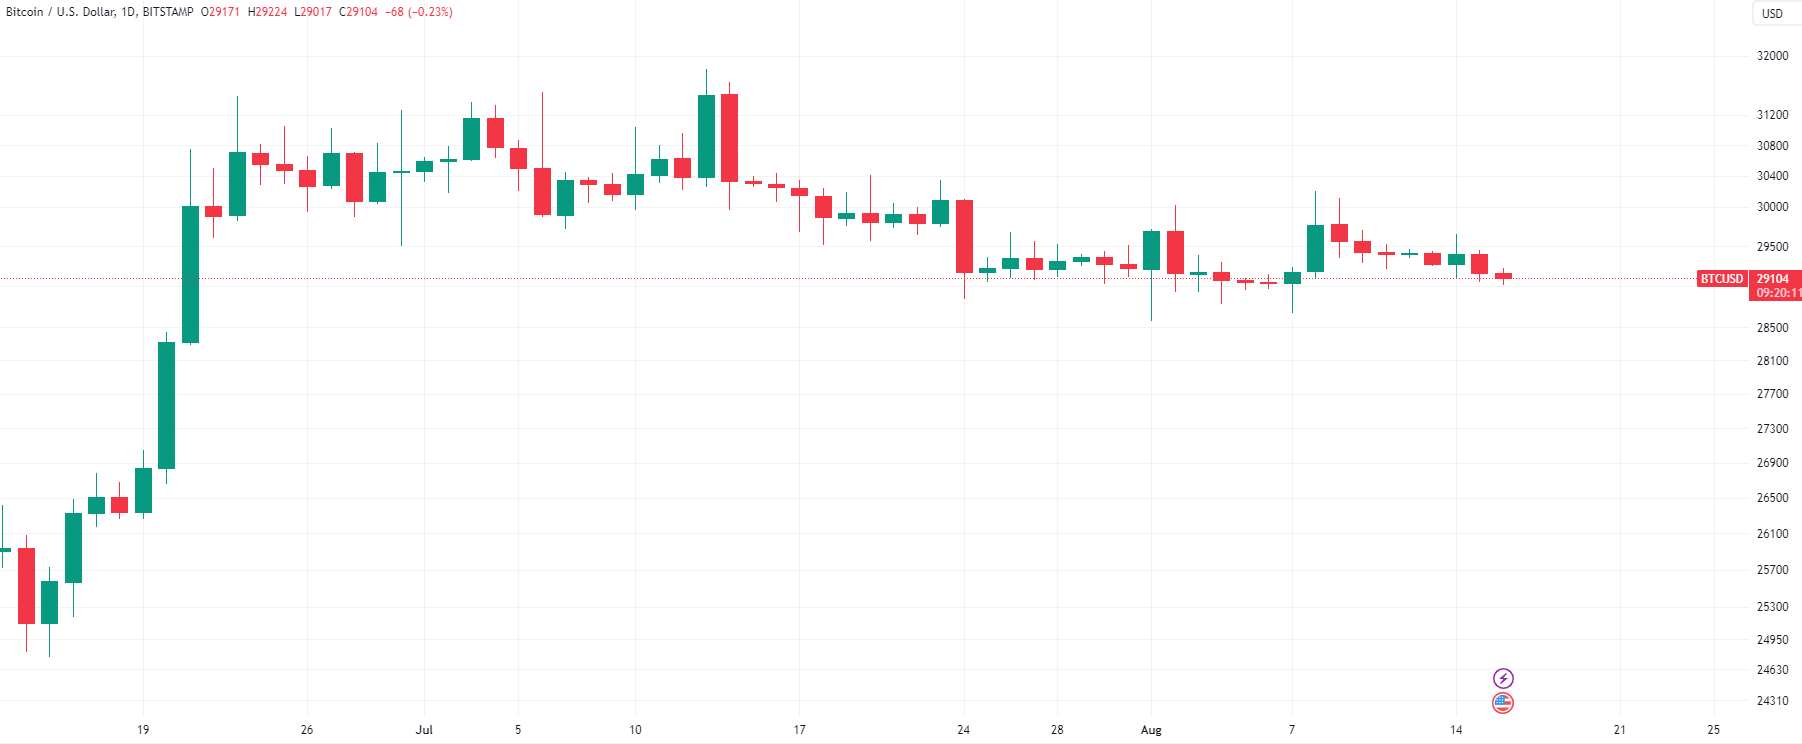
Task: Select date label 21 on the time axis
Action: (1620, 730)
